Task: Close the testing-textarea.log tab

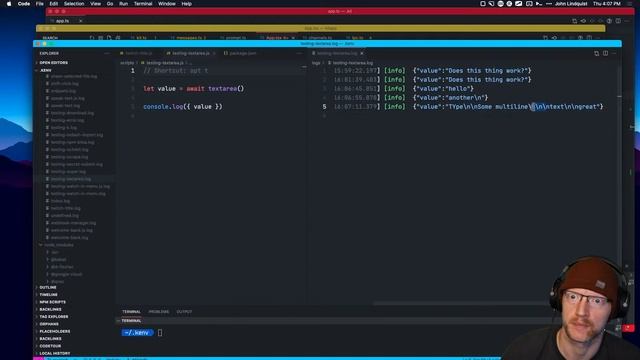Action: pyautogui.click(x=362, y=53)
